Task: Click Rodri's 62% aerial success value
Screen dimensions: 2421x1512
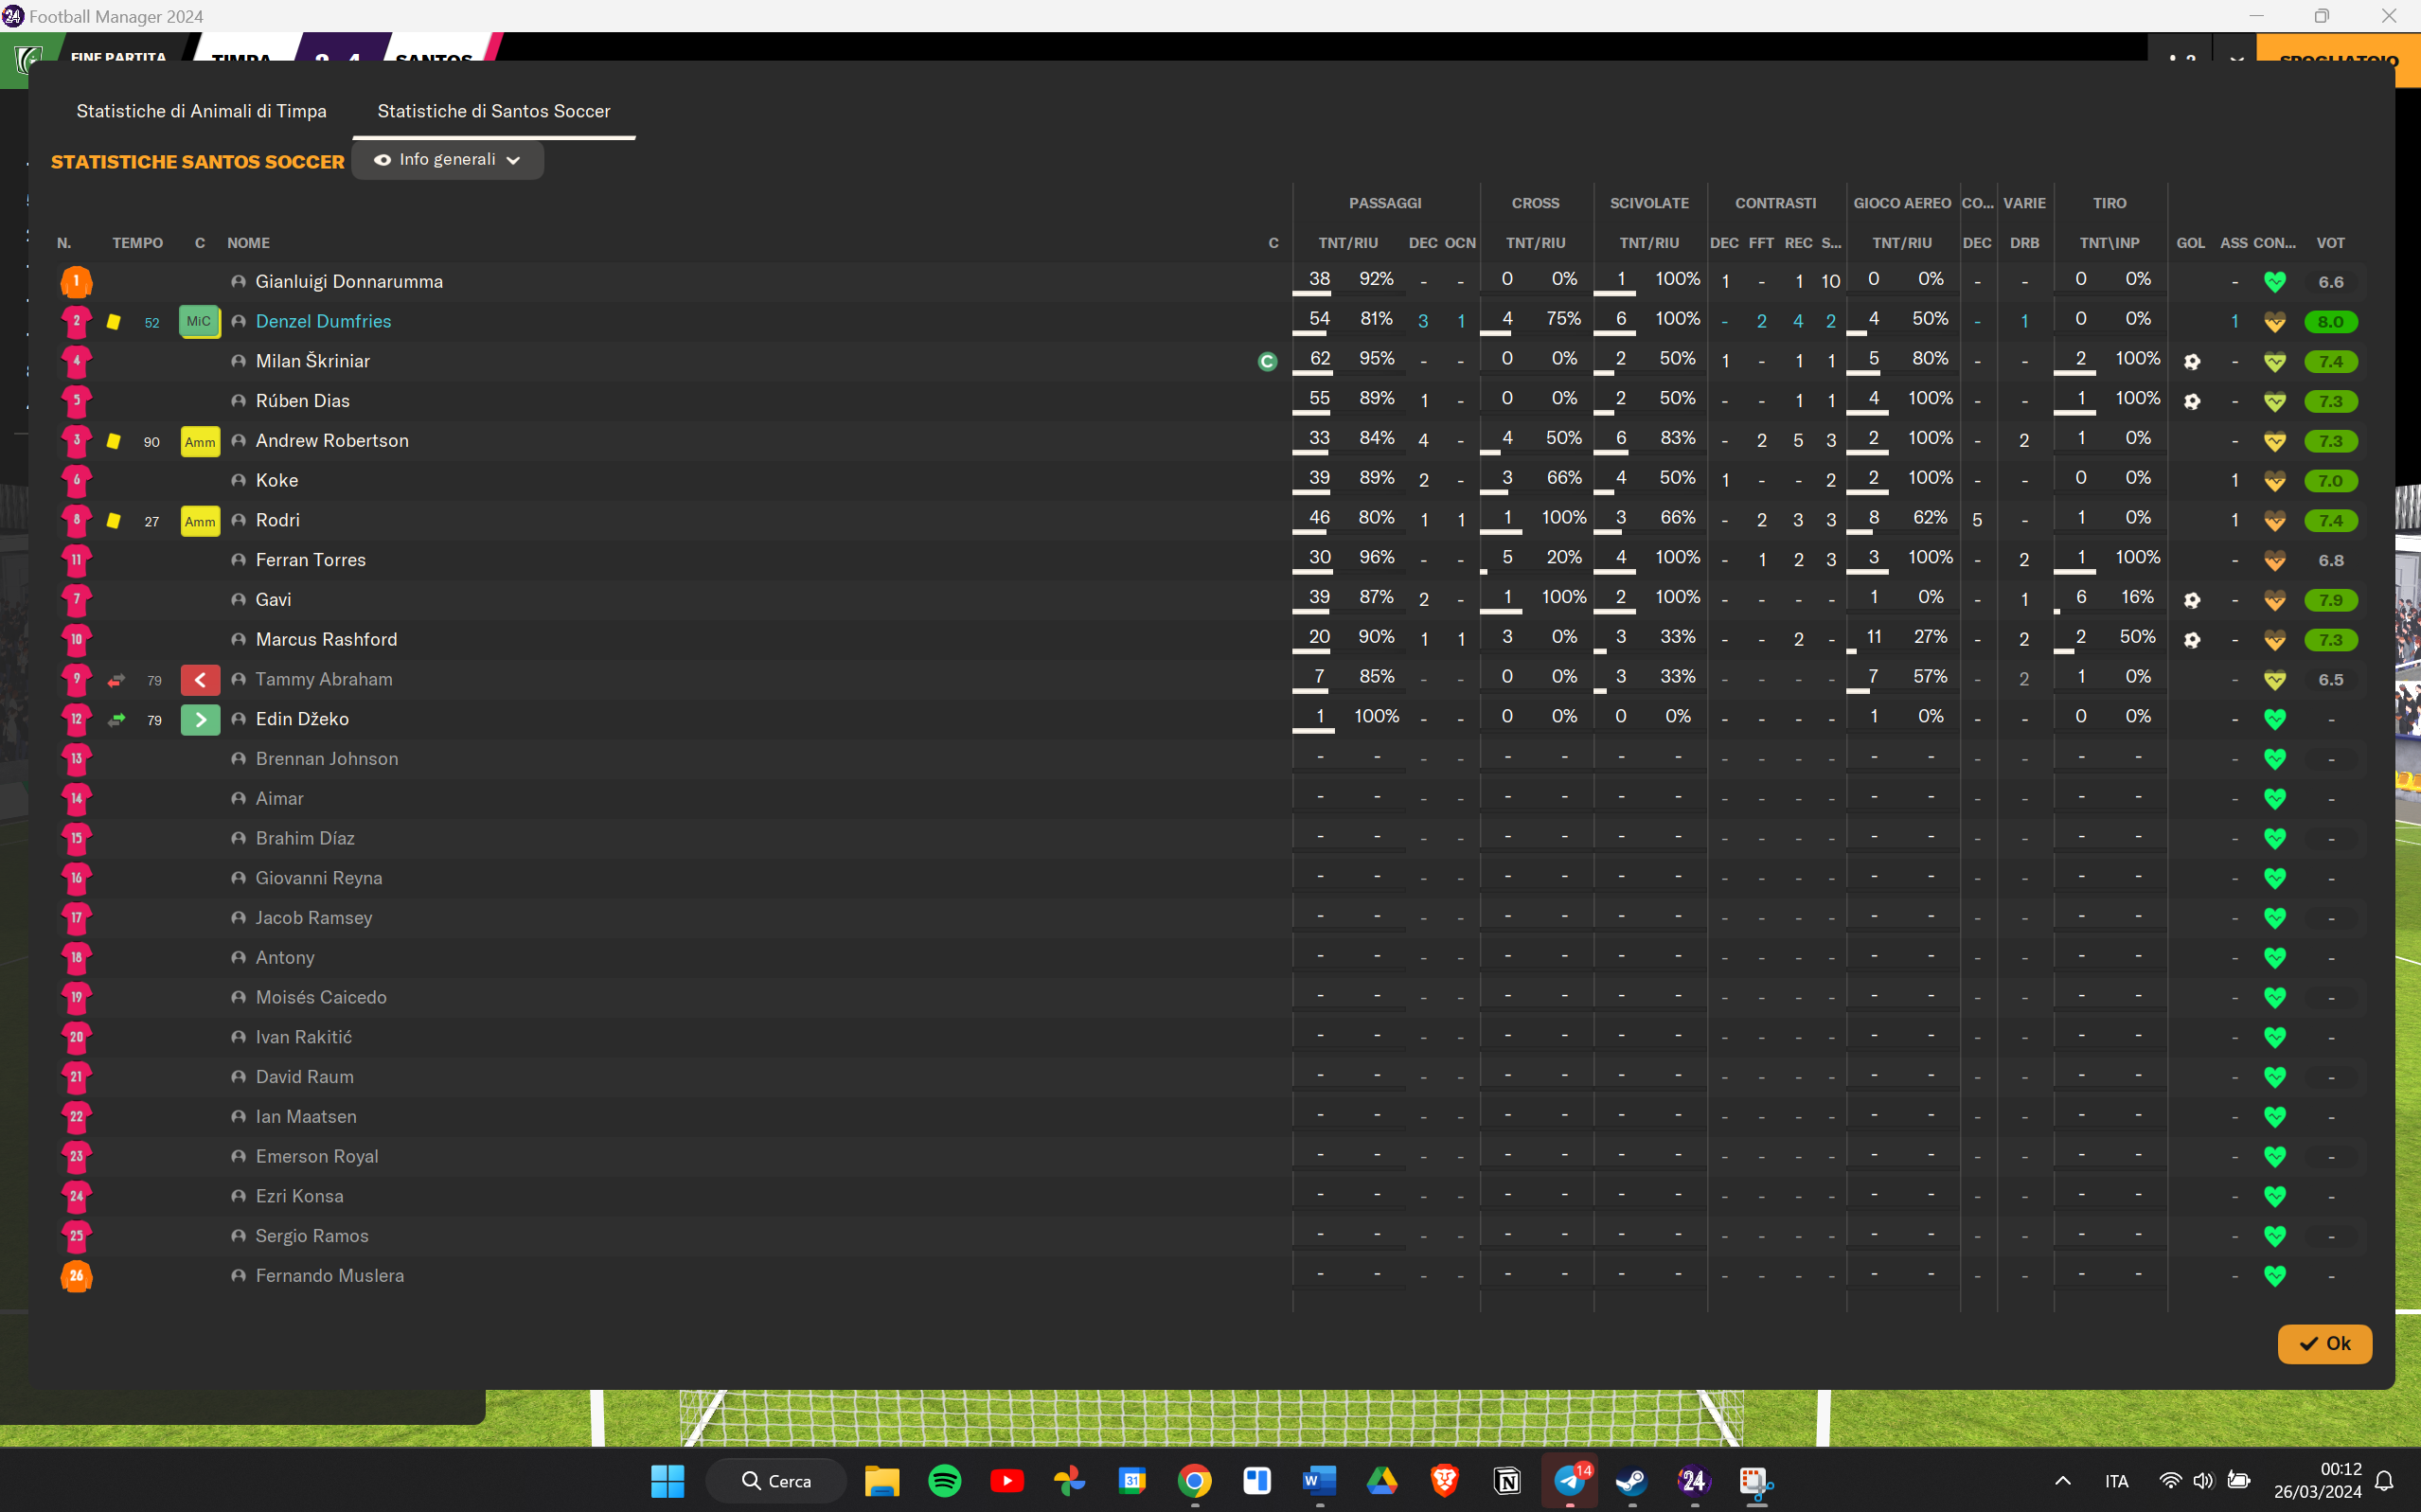Action: 1929,517
